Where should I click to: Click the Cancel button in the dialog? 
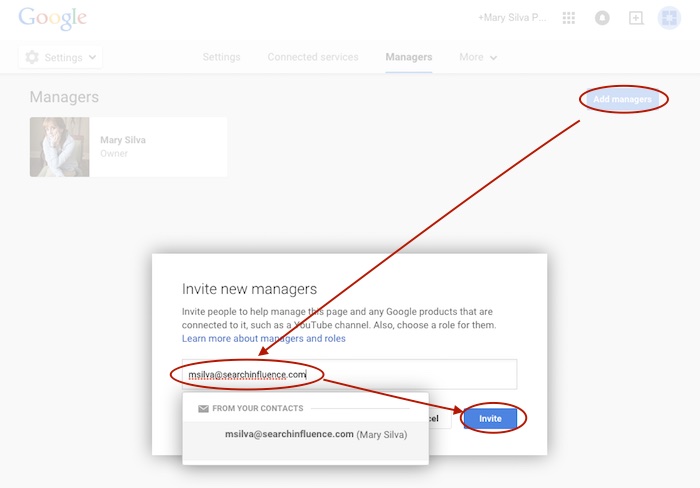(x=440, y=418)
